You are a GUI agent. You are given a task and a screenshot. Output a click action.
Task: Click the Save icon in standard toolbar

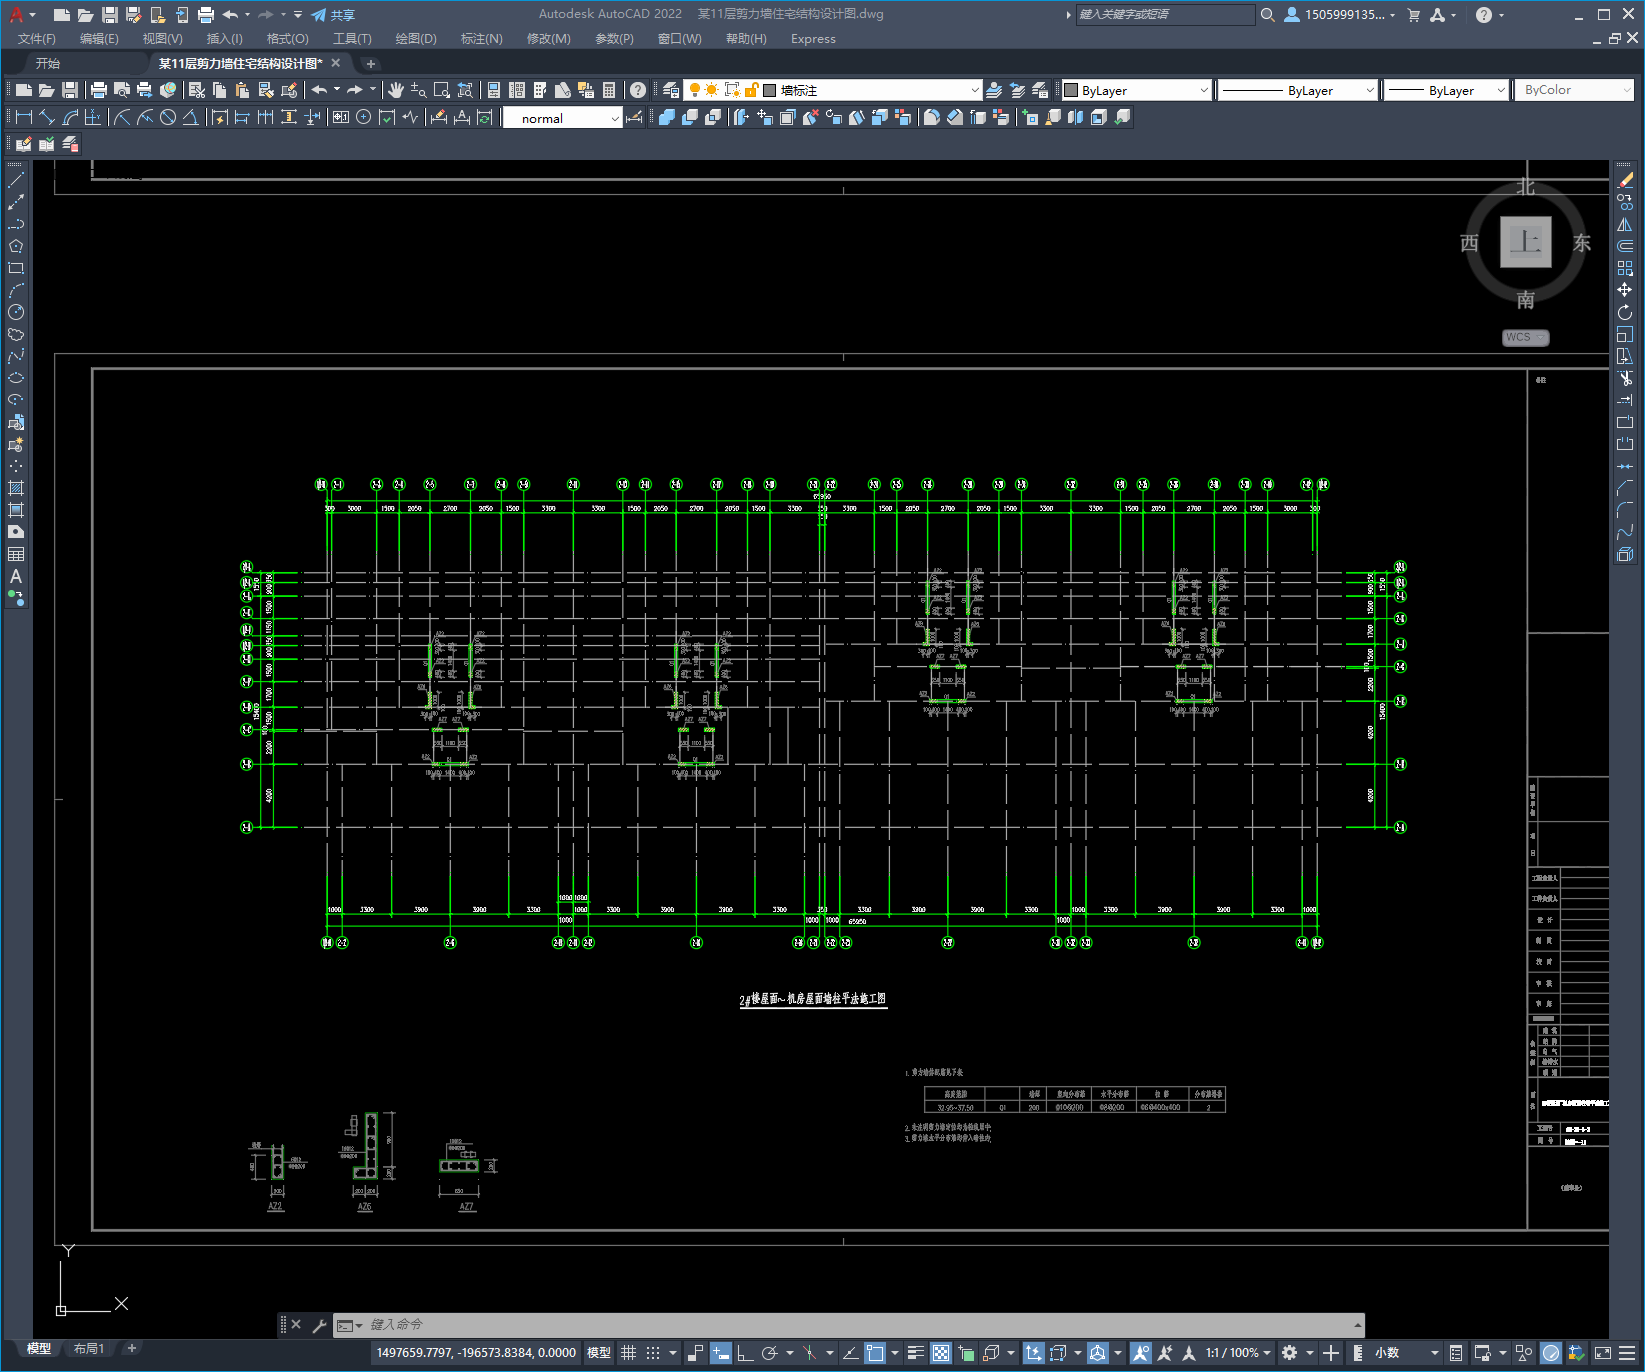[70, 90]
